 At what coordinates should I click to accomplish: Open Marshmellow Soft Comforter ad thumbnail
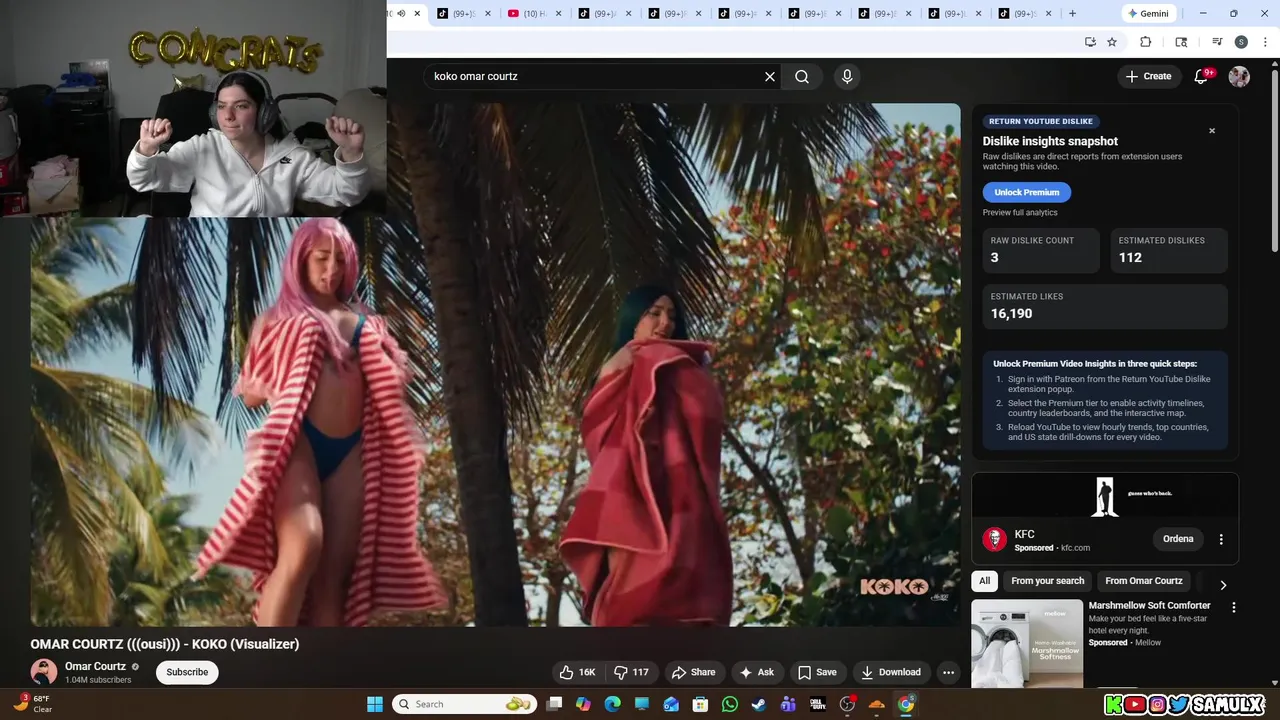coord(1027,643)
